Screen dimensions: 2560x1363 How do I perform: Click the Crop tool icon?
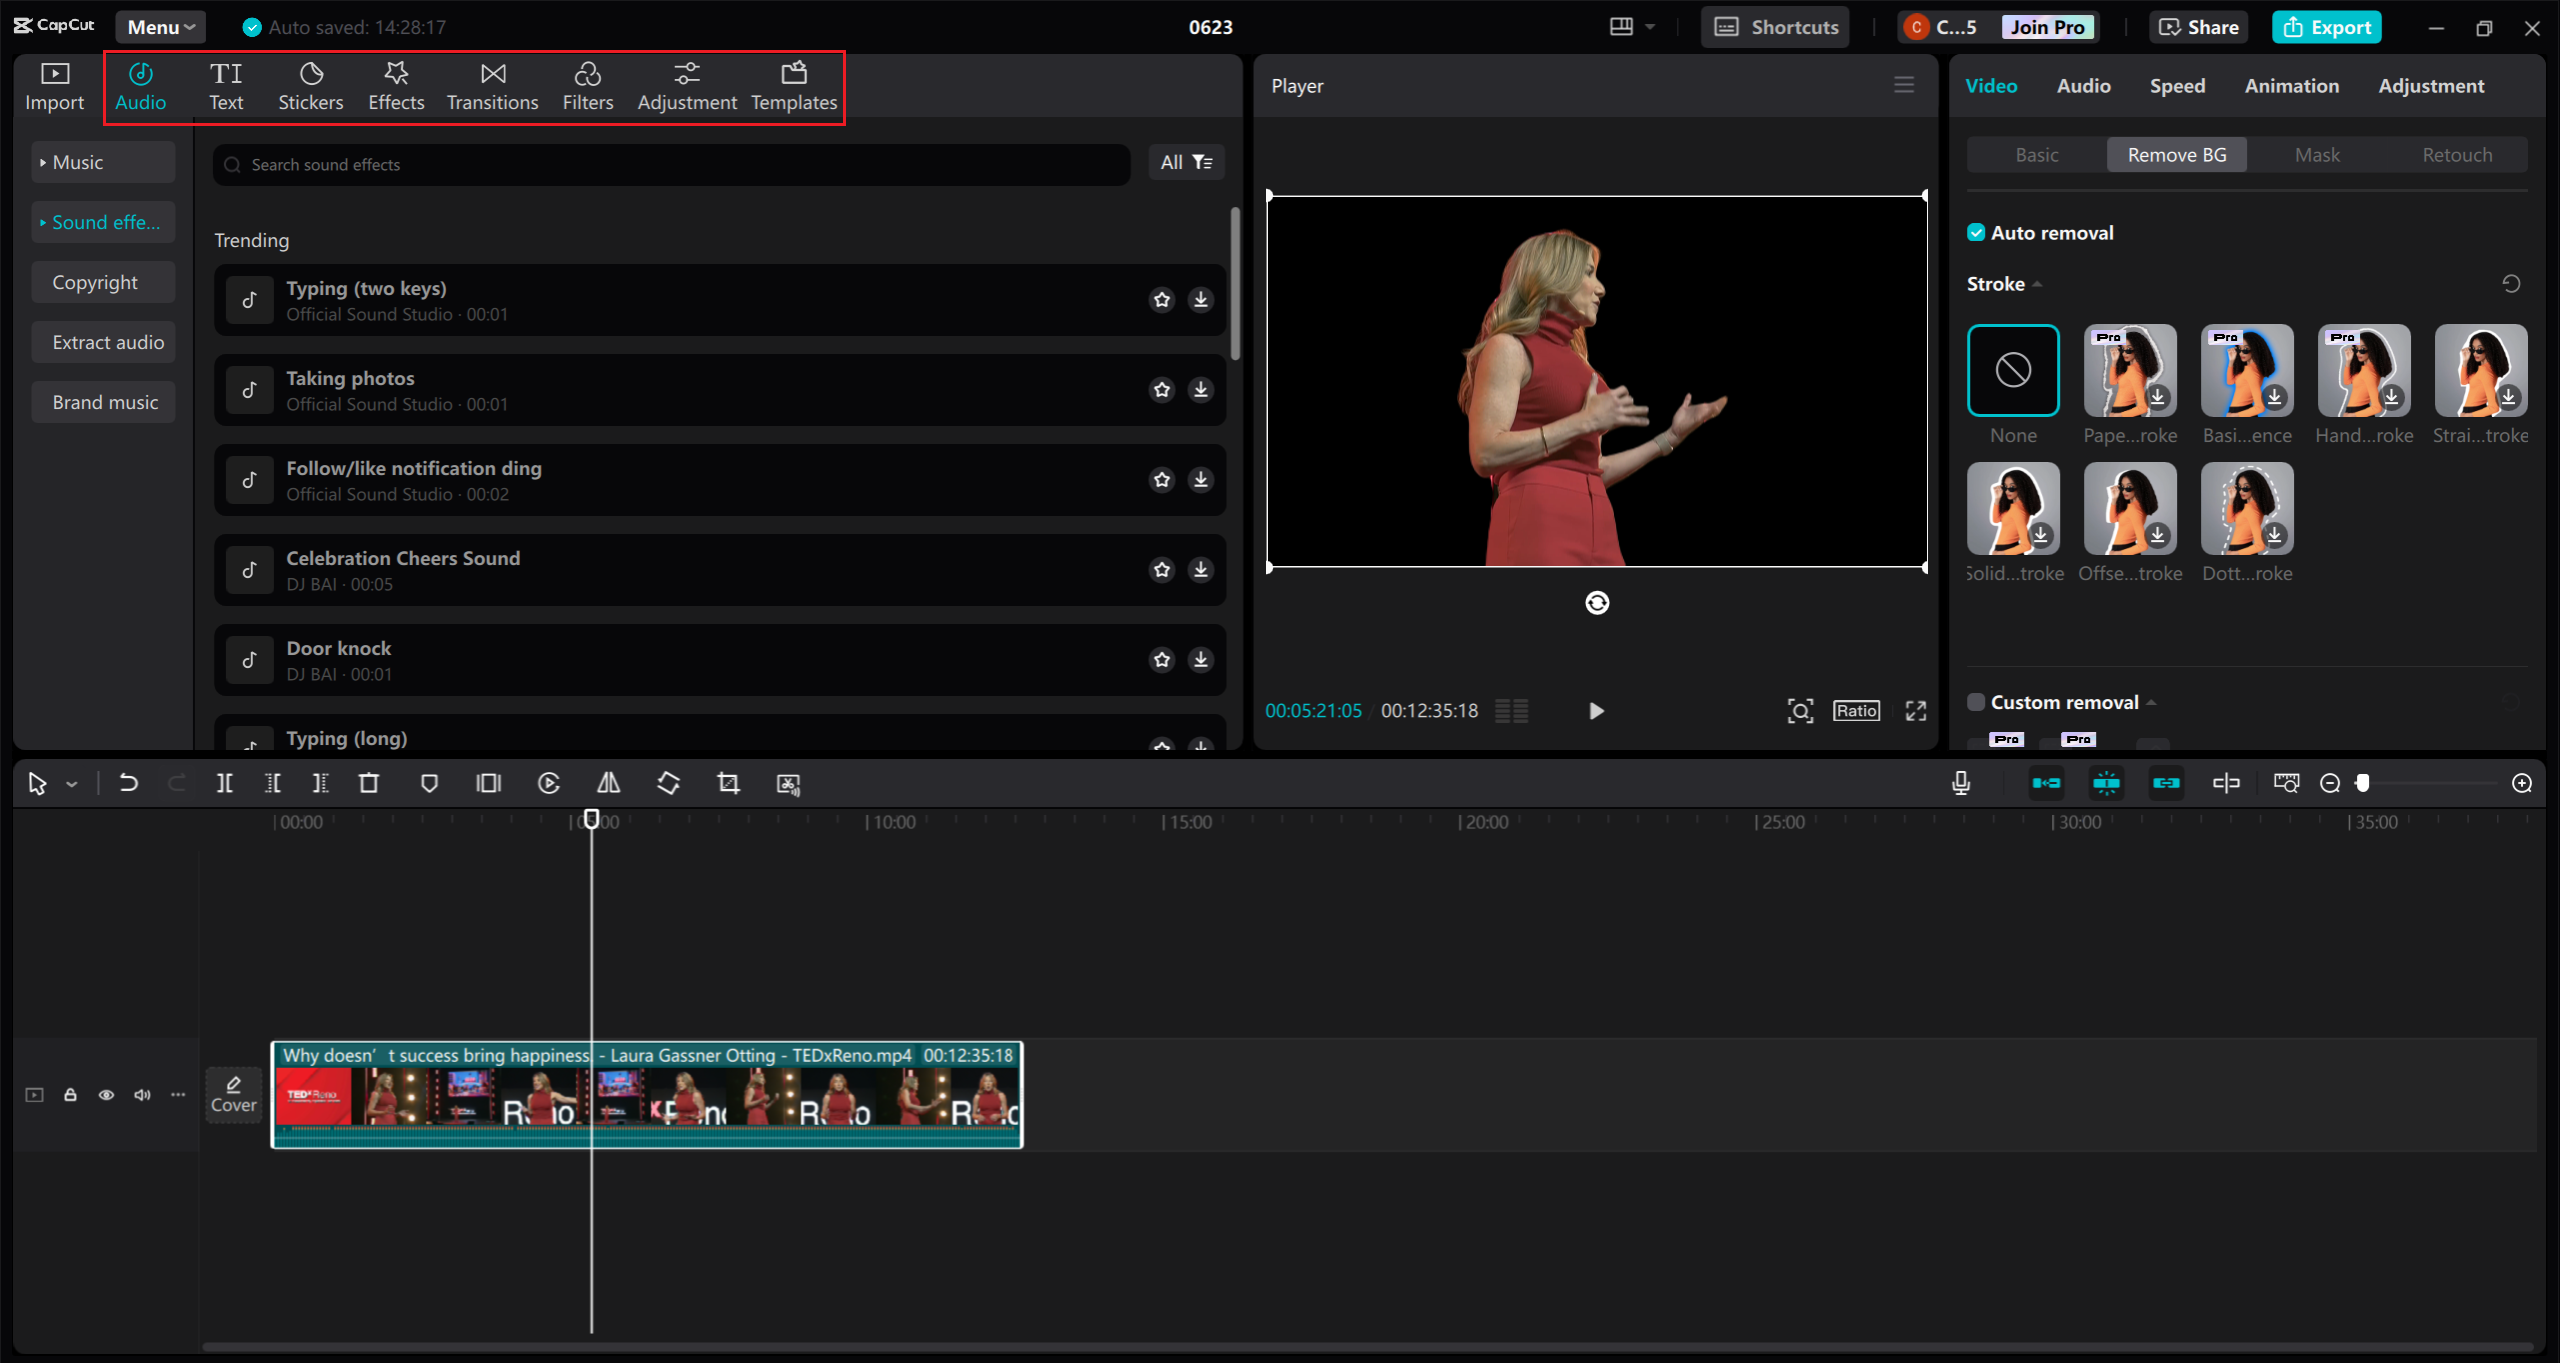point(728,783)
